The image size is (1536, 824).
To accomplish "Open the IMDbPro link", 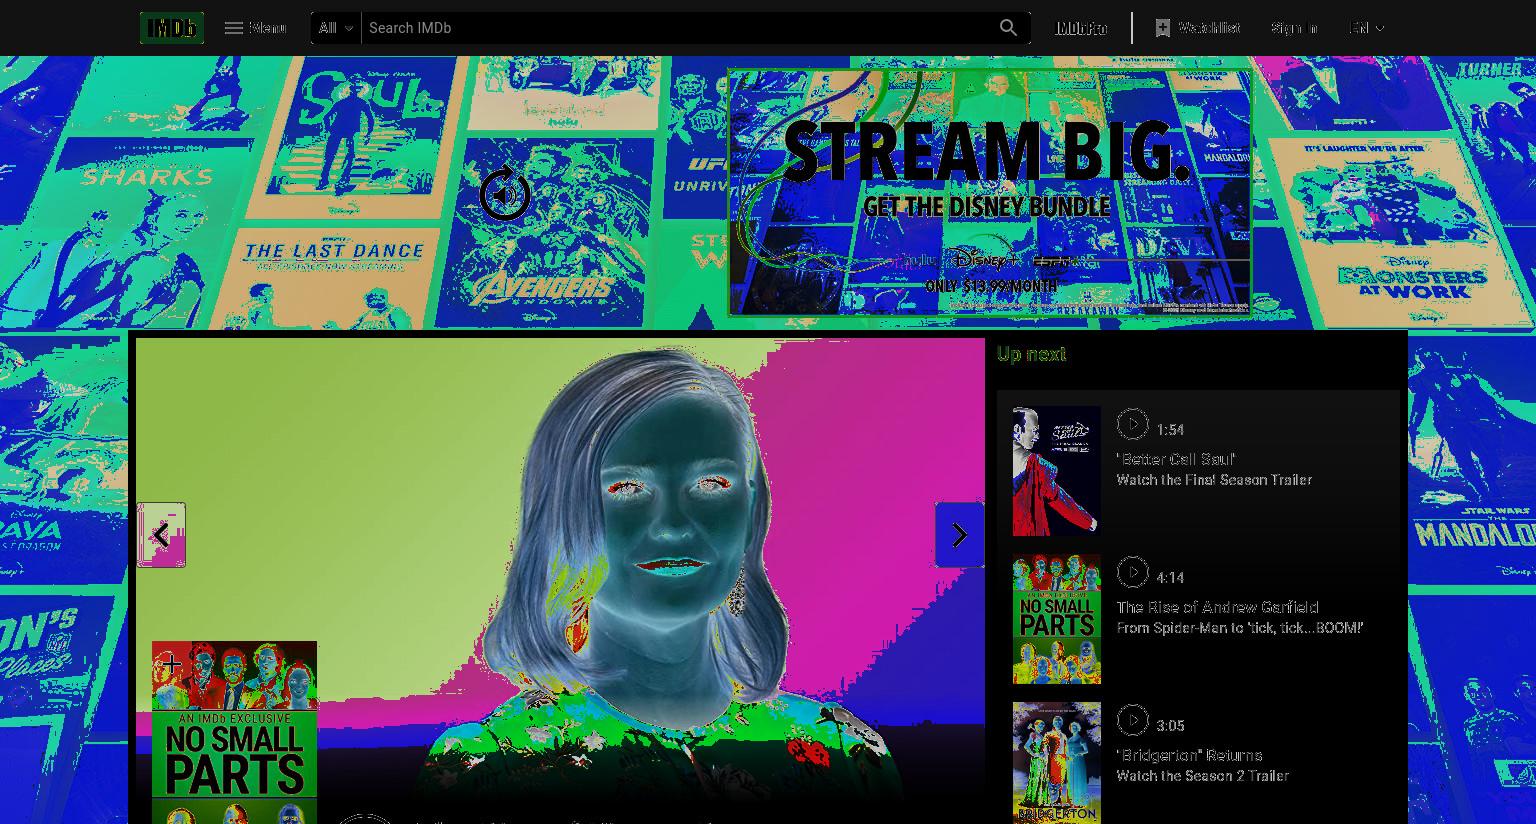I will click(x=1082, y=28).
